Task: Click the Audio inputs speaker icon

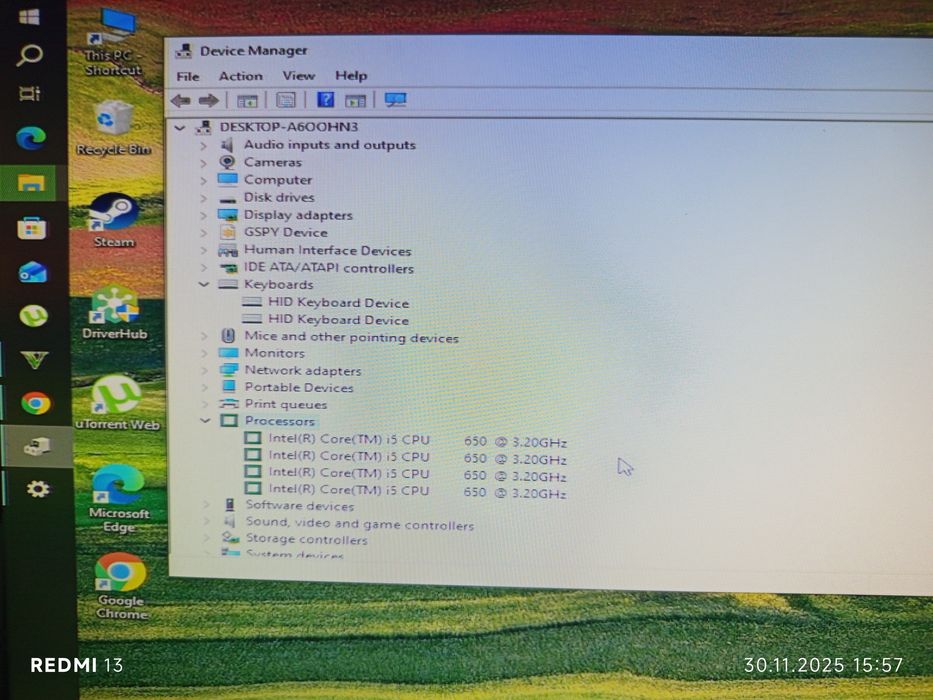Action: 227,145
